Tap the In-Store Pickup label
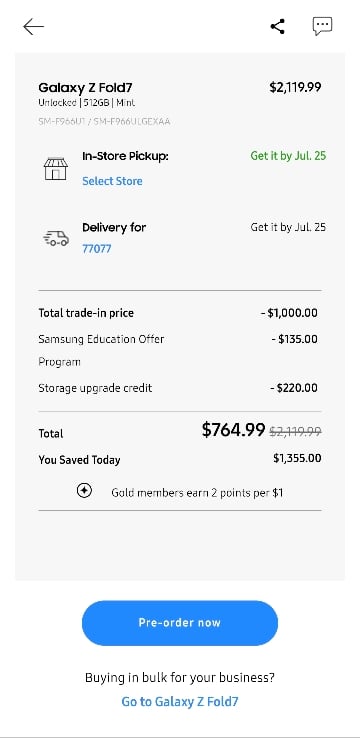360x738 pixels. point(125,157)
